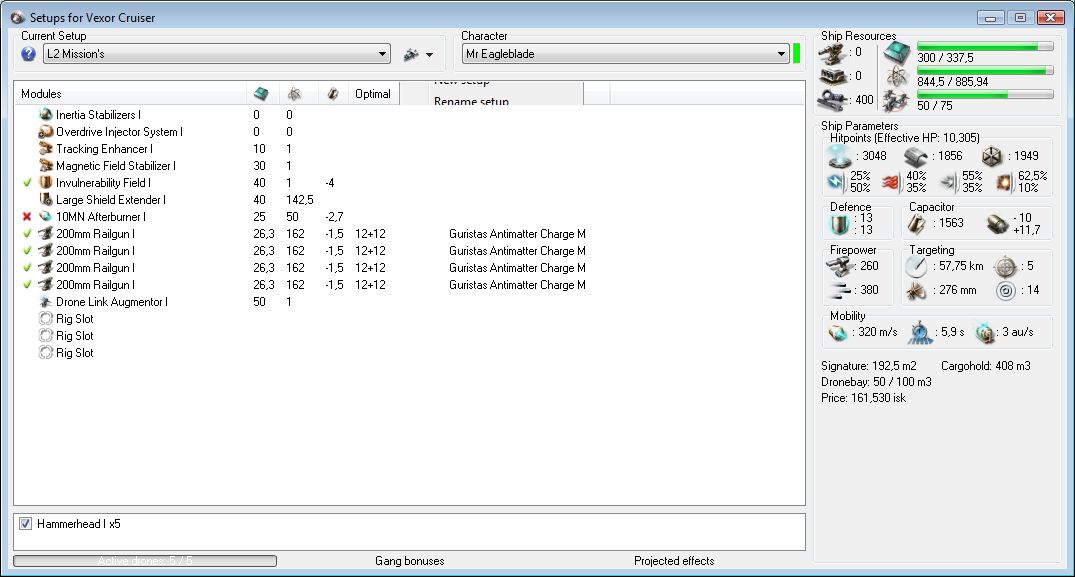Click the setup tools wrench icon

[411, 54]
